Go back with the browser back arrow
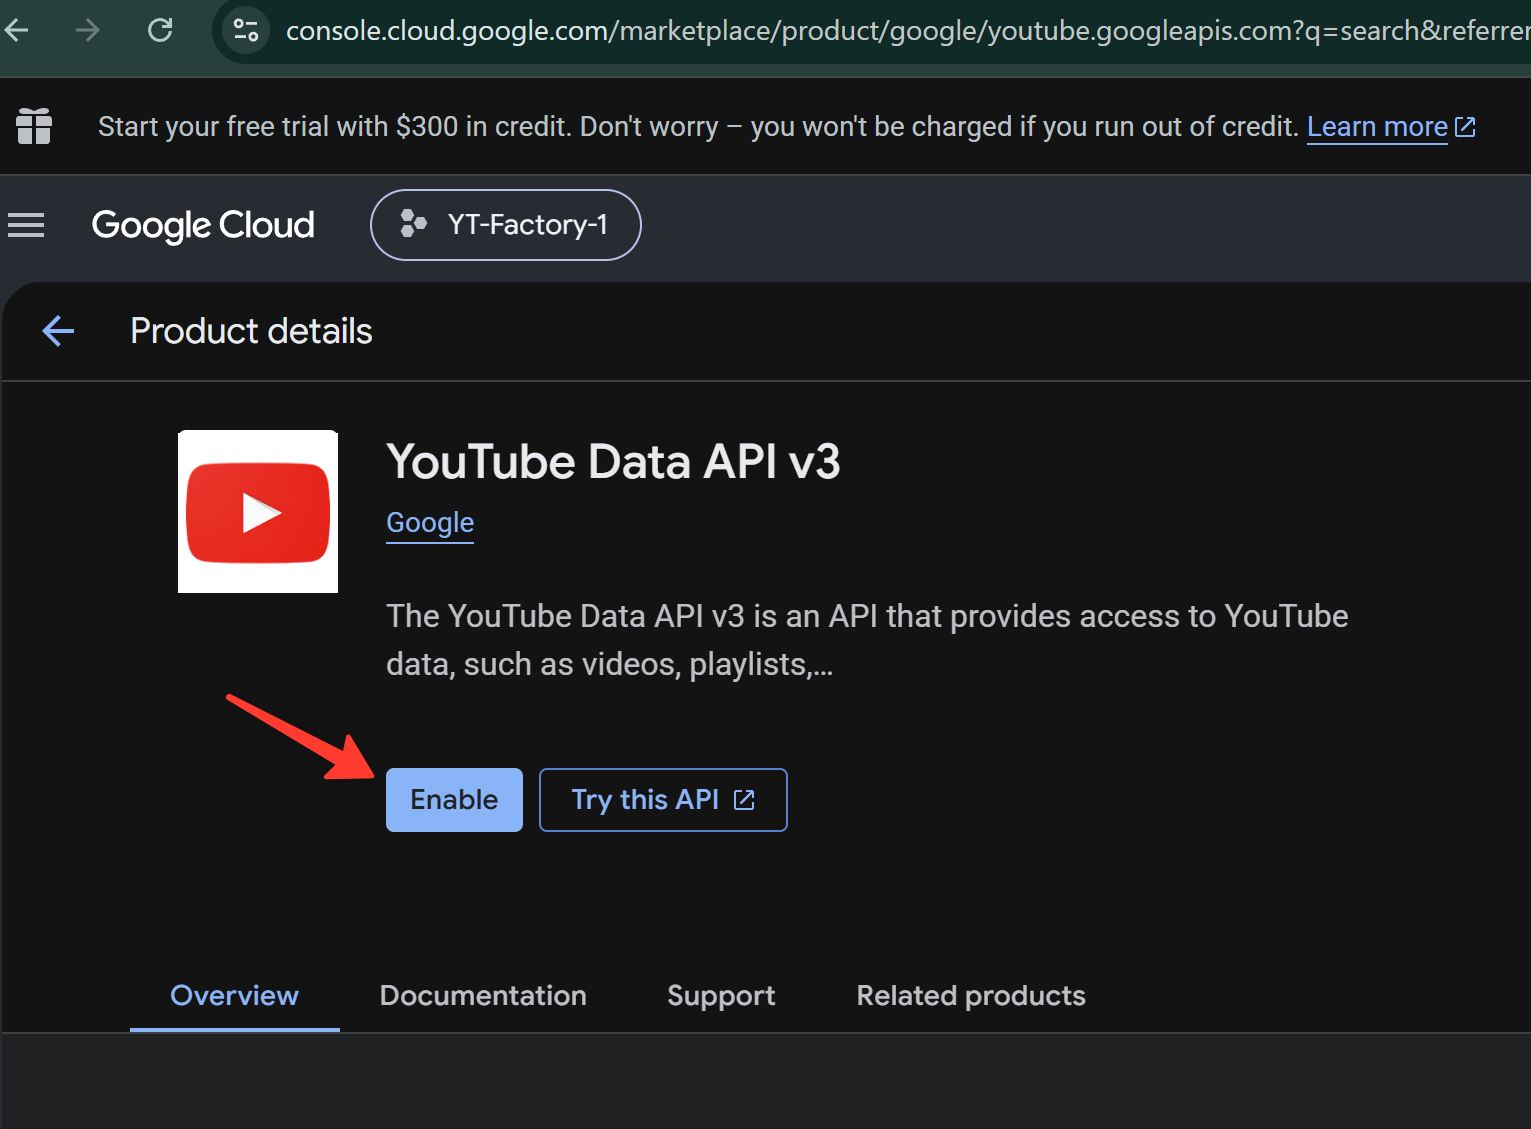 tap(16, 30)
